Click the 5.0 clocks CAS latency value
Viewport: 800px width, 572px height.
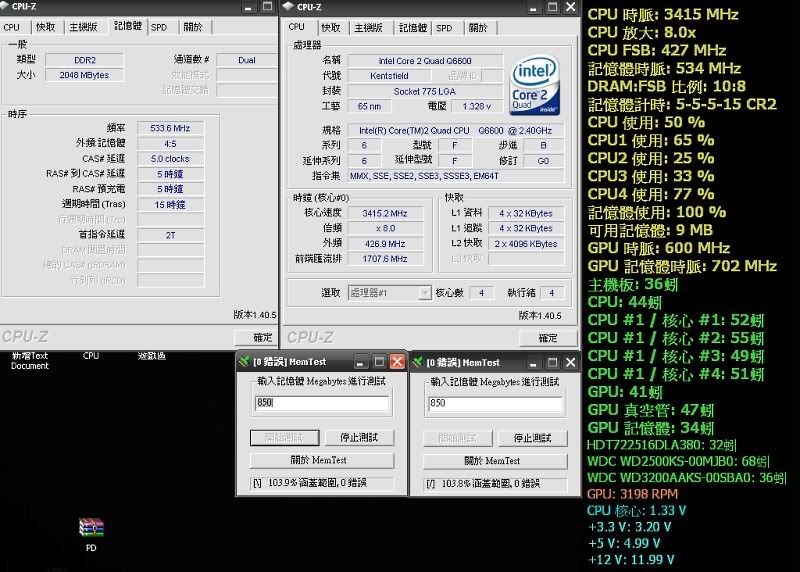170,159
